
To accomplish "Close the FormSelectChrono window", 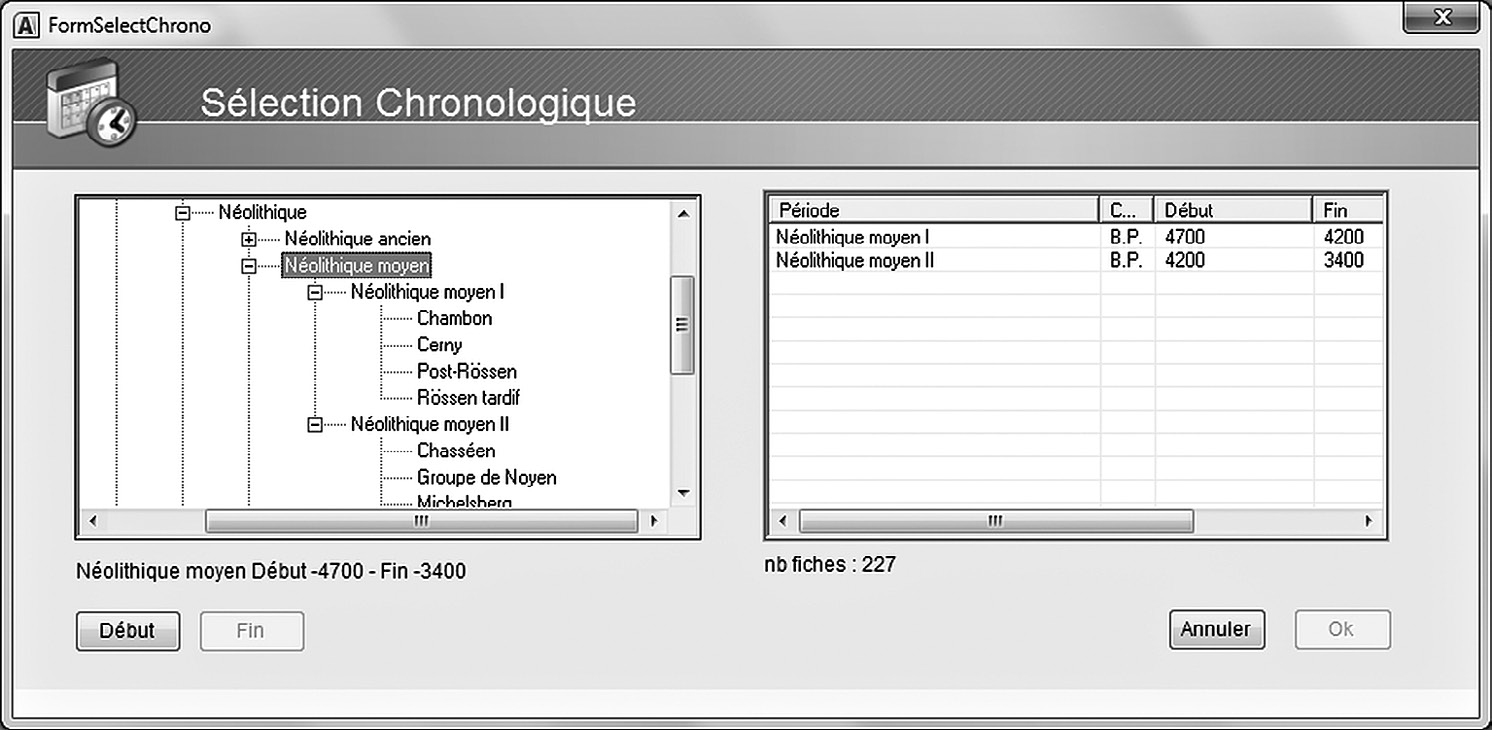I will (x=1441, y=17).
